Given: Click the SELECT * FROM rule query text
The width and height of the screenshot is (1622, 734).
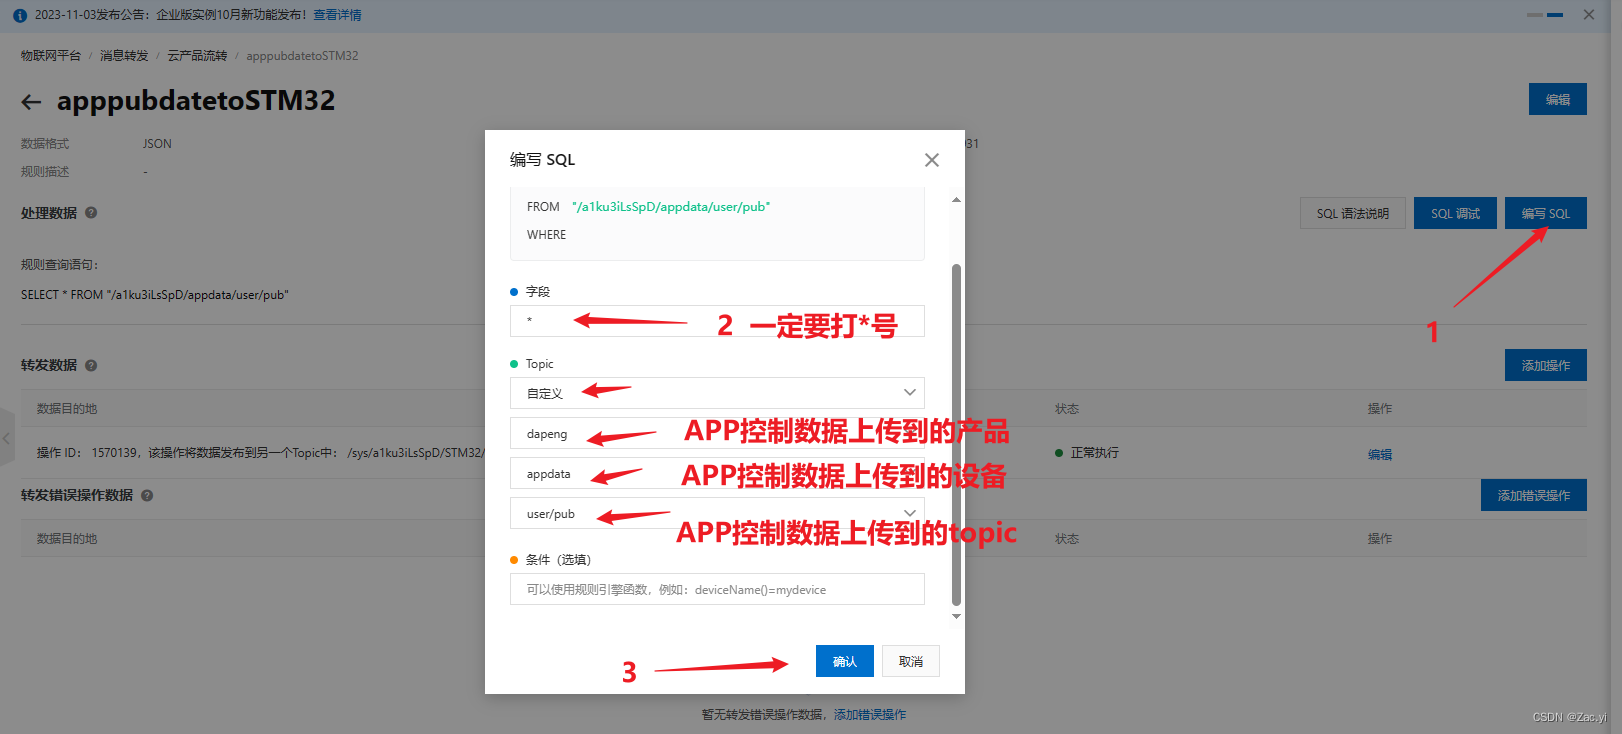Looking at the screenshot, I should coord(155,295).
